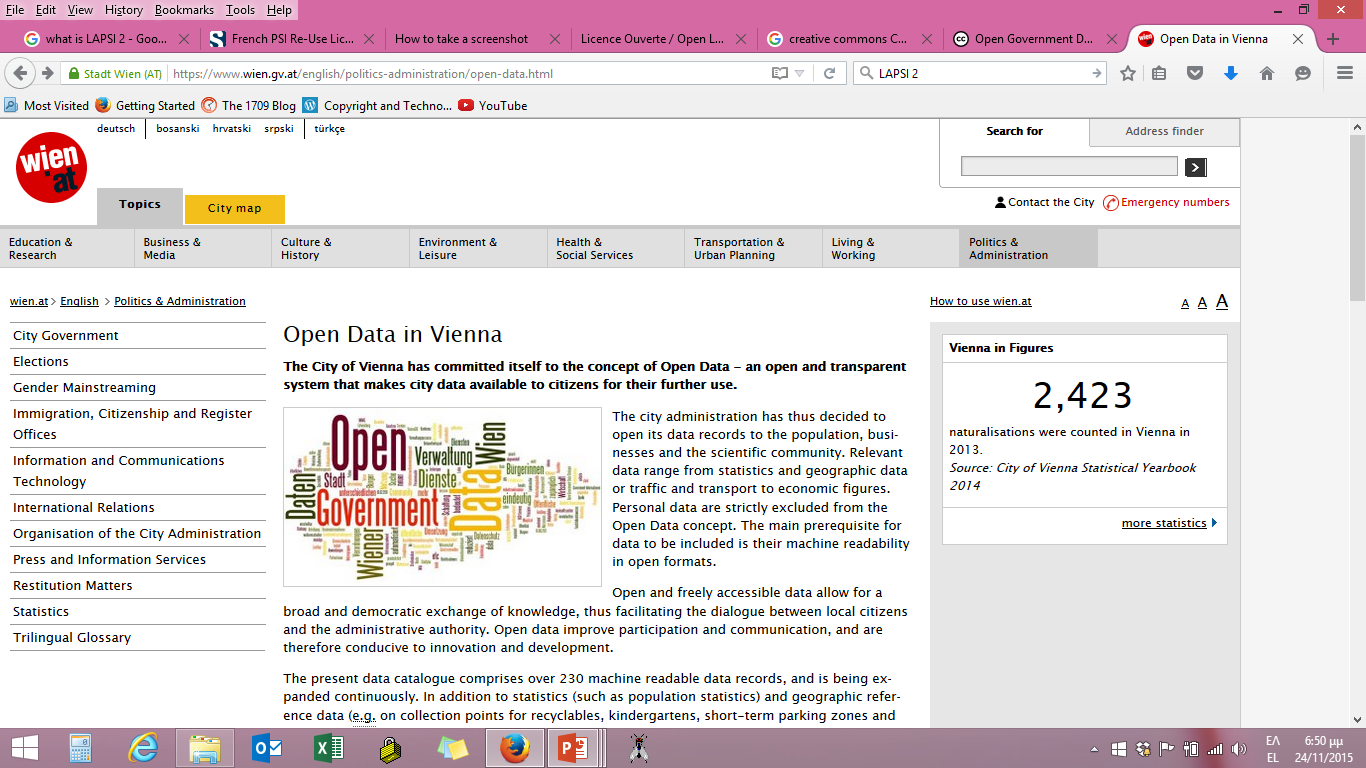This screenshot has height=768, width=1366.
Task: Click the forward navigation arrow
Action: (x=47, y=73)
